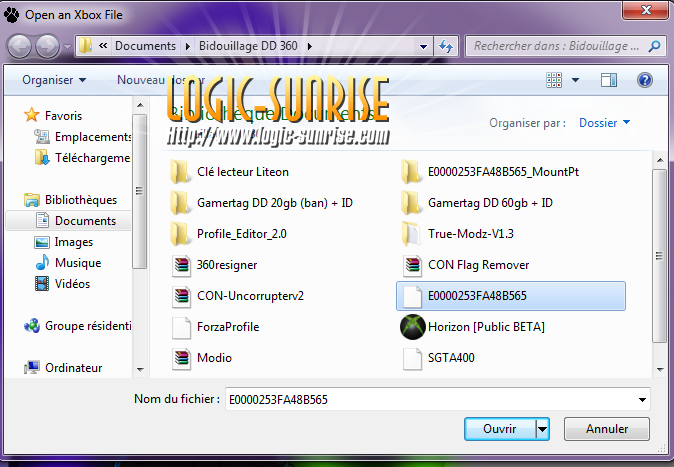Viewport: 674px width, 467px height.
Task: Open the help icon
Action: pos(645,80)
